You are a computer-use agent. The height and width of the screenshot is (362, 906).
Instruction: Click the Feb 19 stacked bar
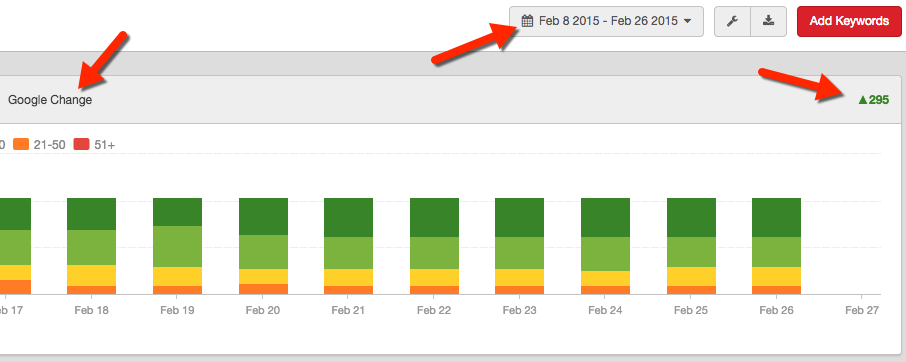pyautogui.click(x=177, y=246)
